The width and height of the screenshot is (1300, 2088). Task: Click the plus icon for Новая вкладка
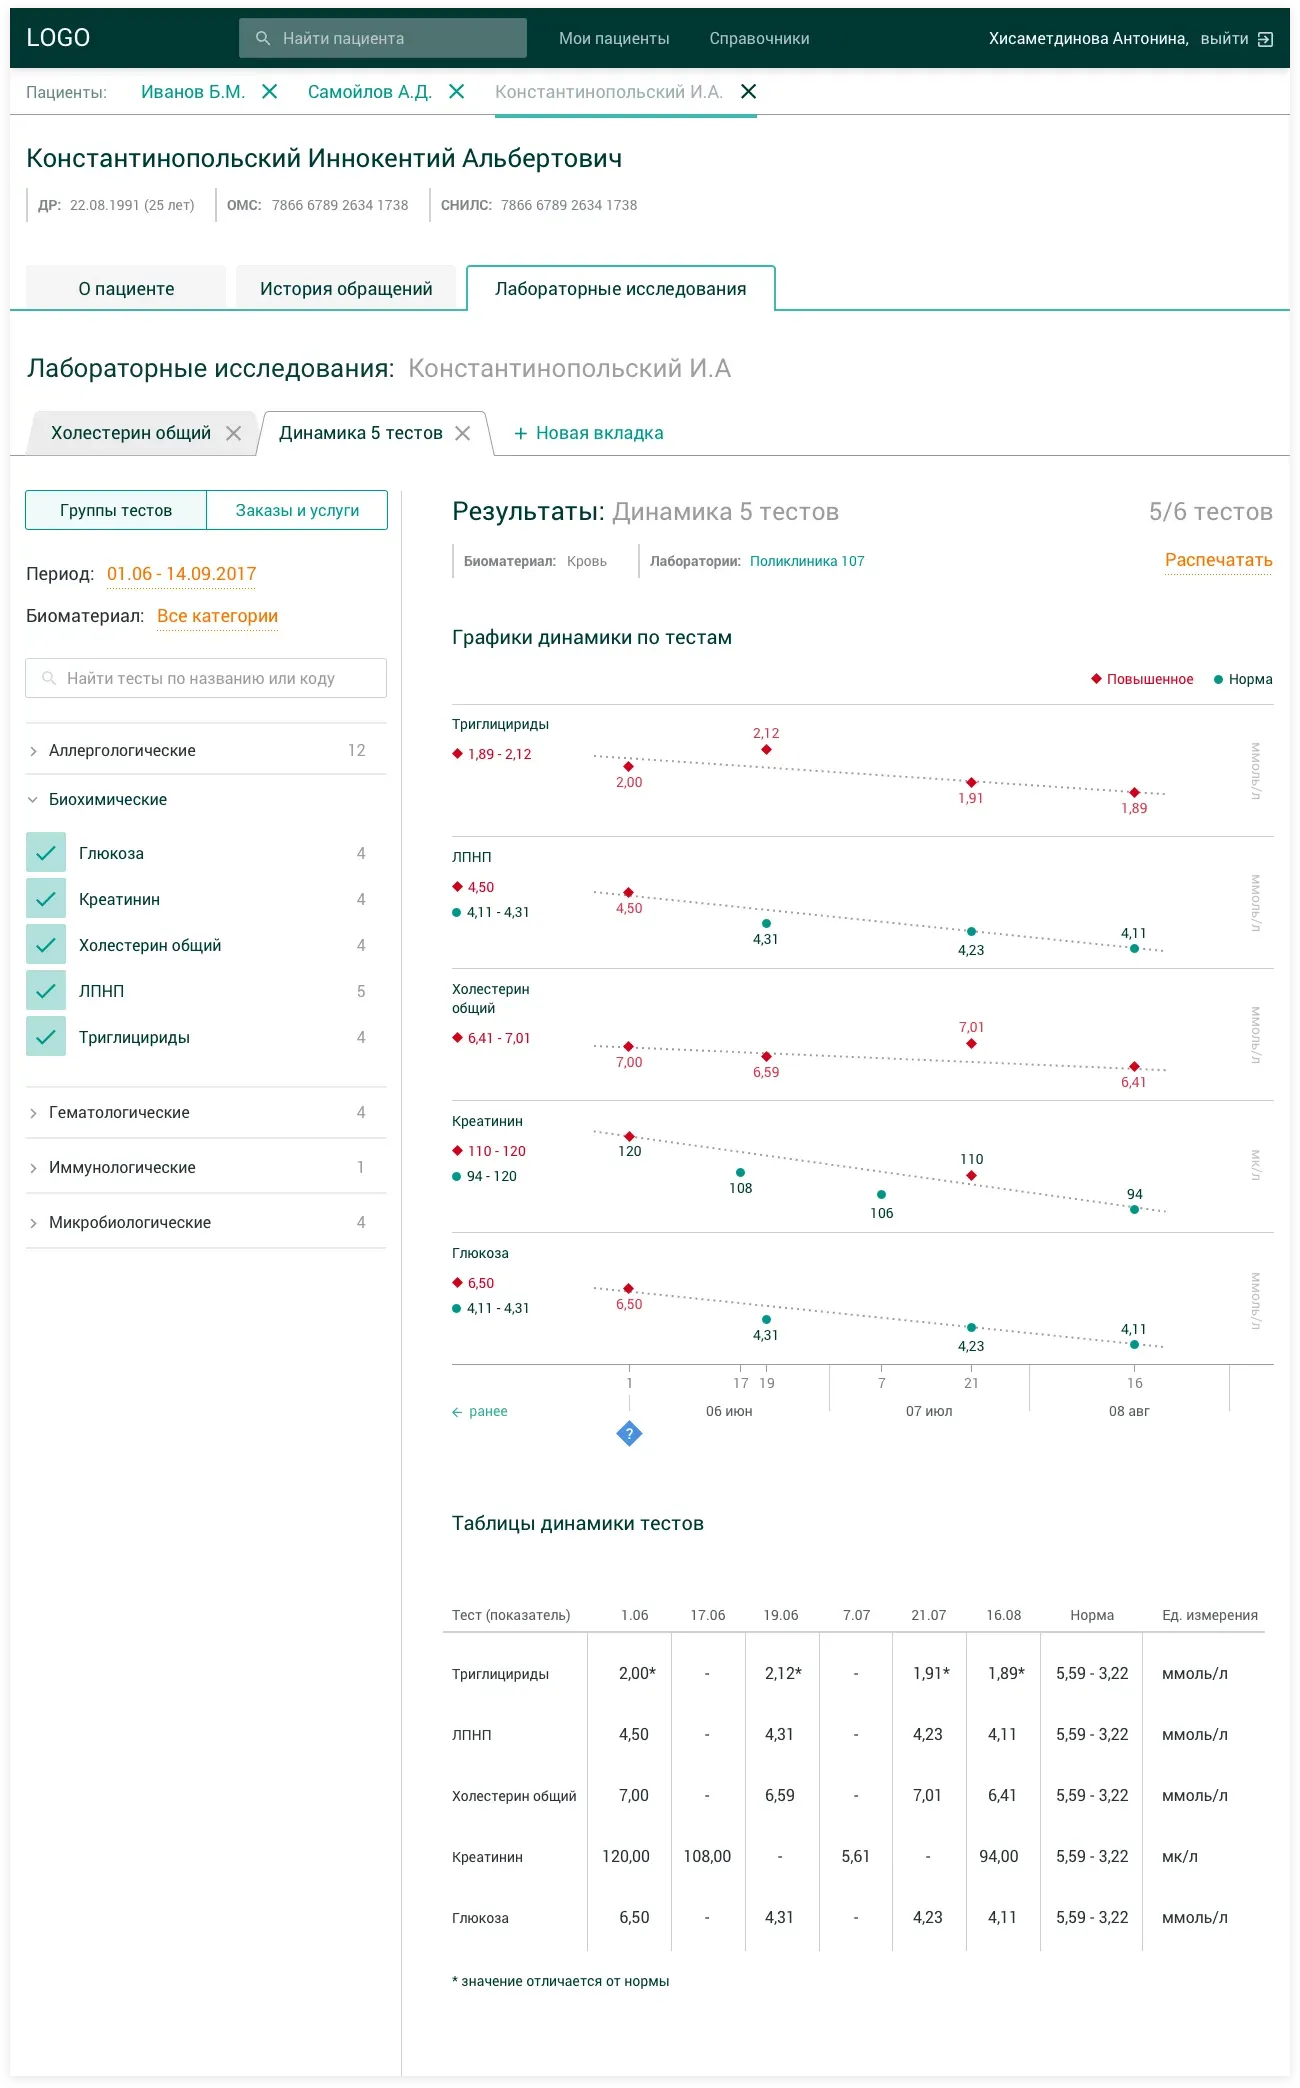pos(520,433)
